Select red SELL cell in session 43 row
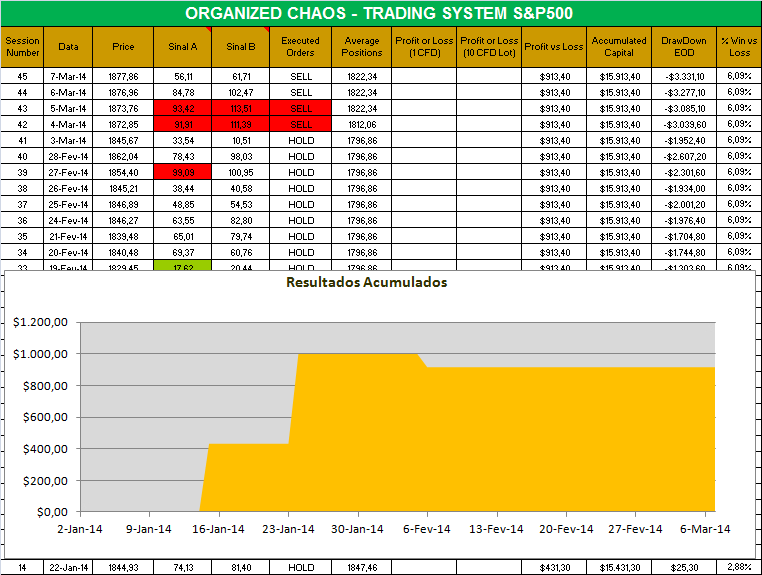Screen dimensions: 762x575 tap(300, 108)
